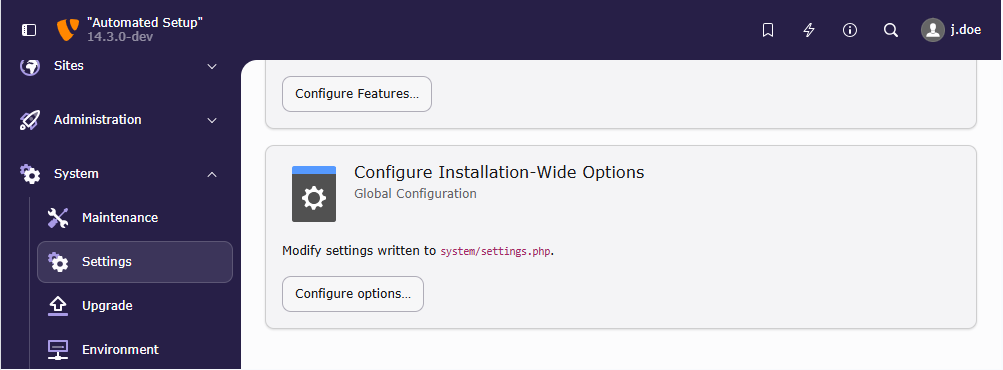
Task: Open the flush cache lightning icon
Action: (809, 30)
